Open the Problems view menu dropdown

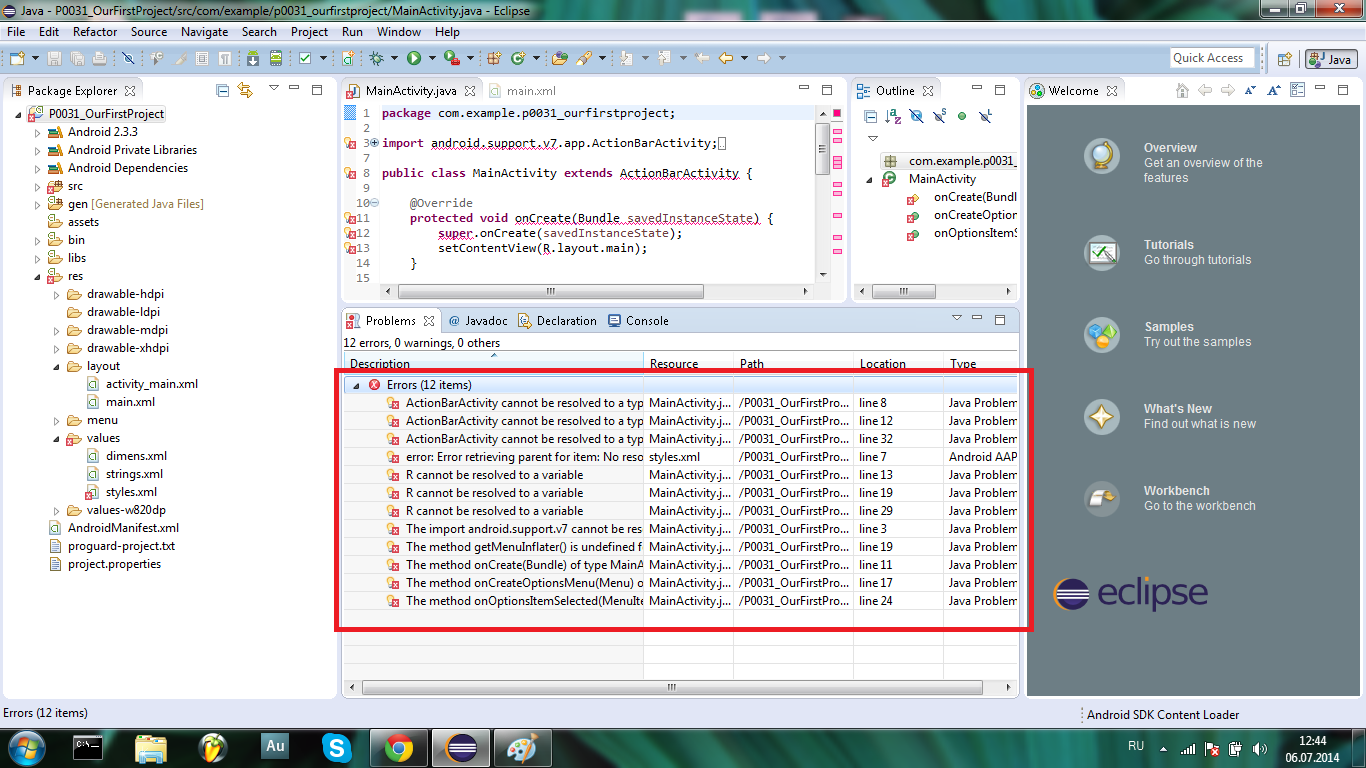tap(956, 320)
